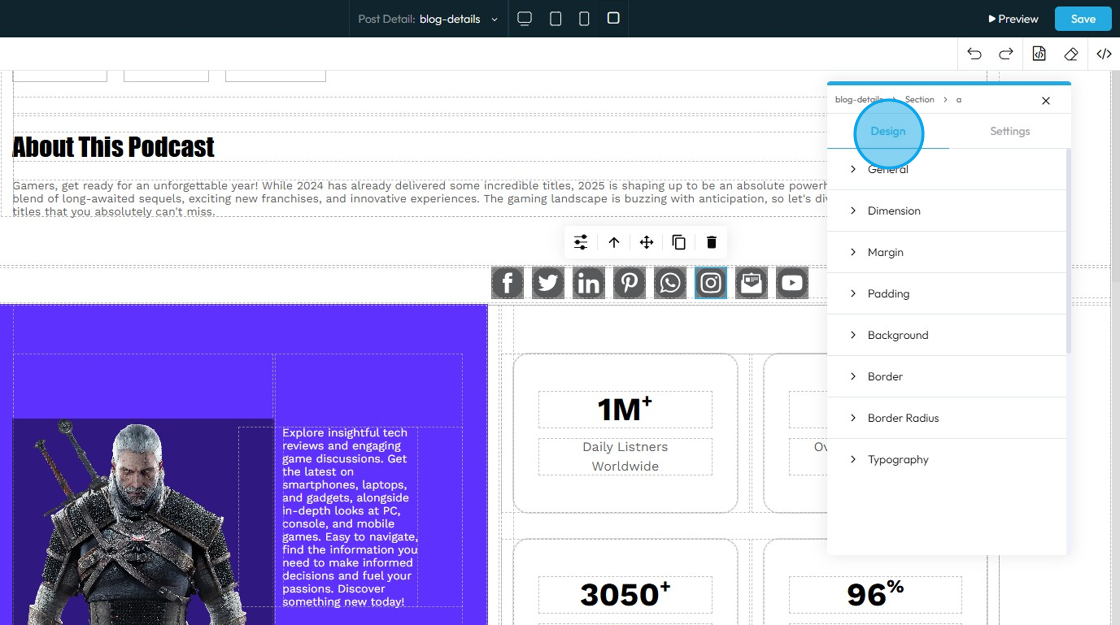Open the Post Detail blog-details dropdown
1120x625 pixels.
[427, 19]
